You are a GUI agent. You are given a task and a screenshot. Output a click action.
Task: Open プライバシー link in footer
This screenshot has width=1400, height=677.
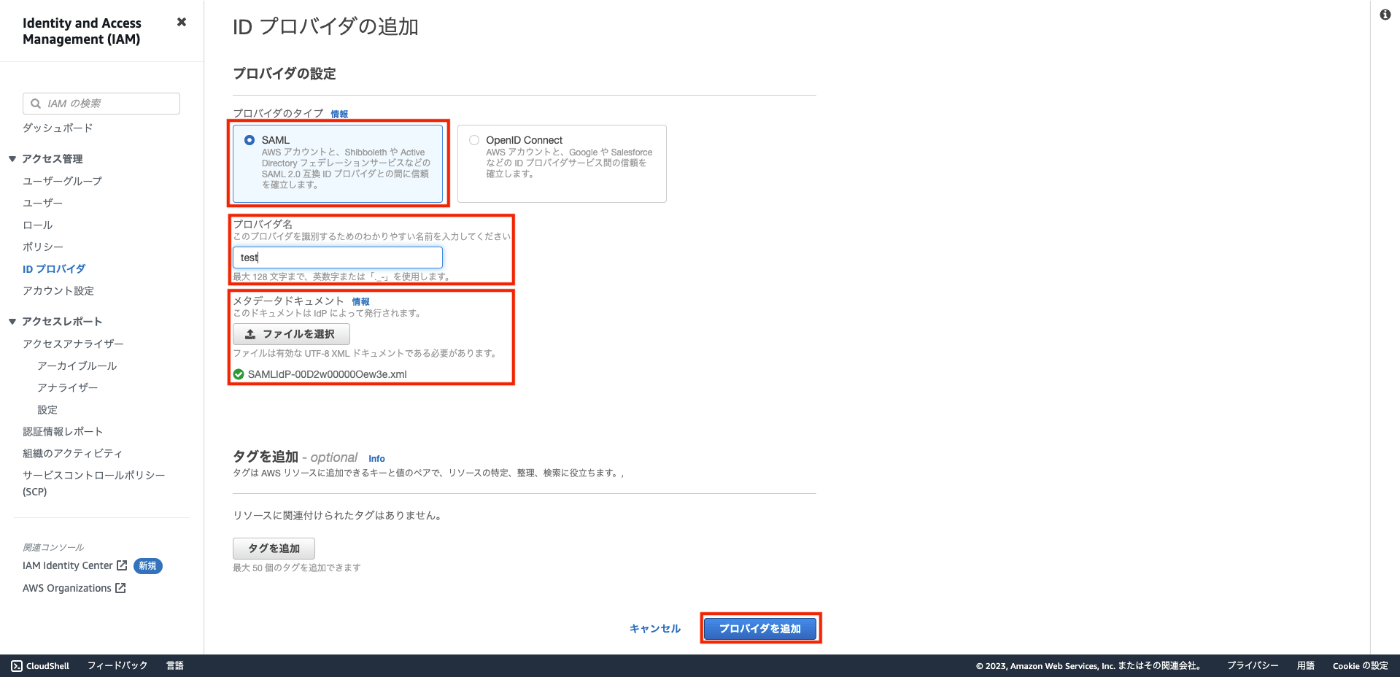1253,666
